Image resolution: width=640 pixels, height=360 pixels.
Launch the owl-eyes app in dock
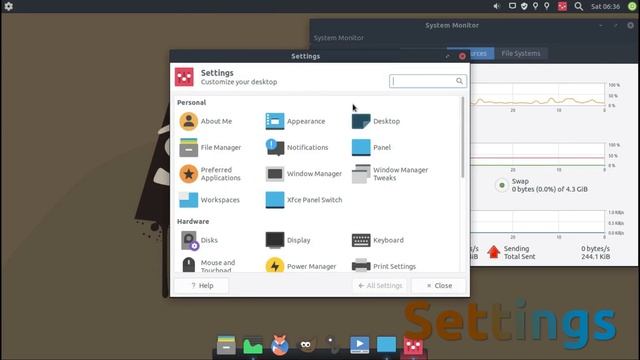pos(306,345)
